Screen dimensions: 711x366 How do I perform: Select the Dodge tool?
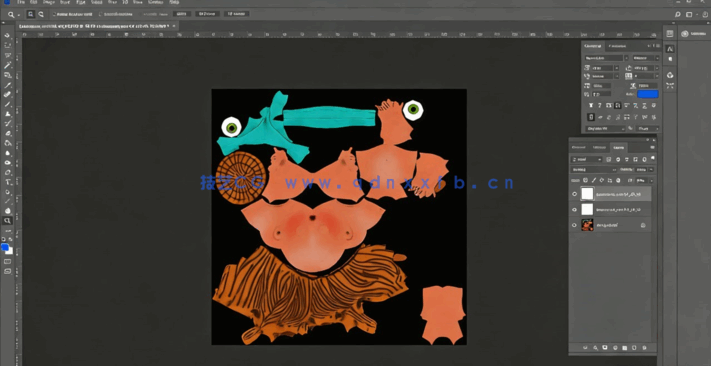7,162
